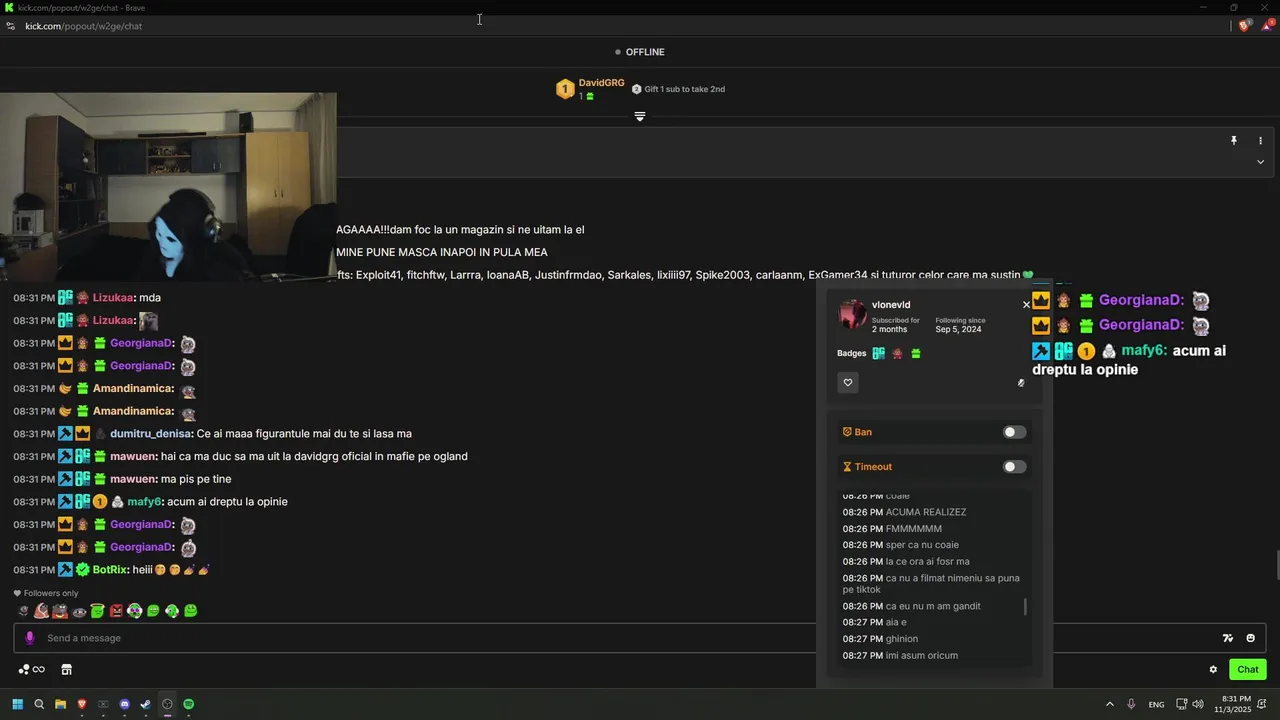Viewport: 1280px width, 720px height.
Task: Click the Send a message input field
Action: tap(640, 638)
